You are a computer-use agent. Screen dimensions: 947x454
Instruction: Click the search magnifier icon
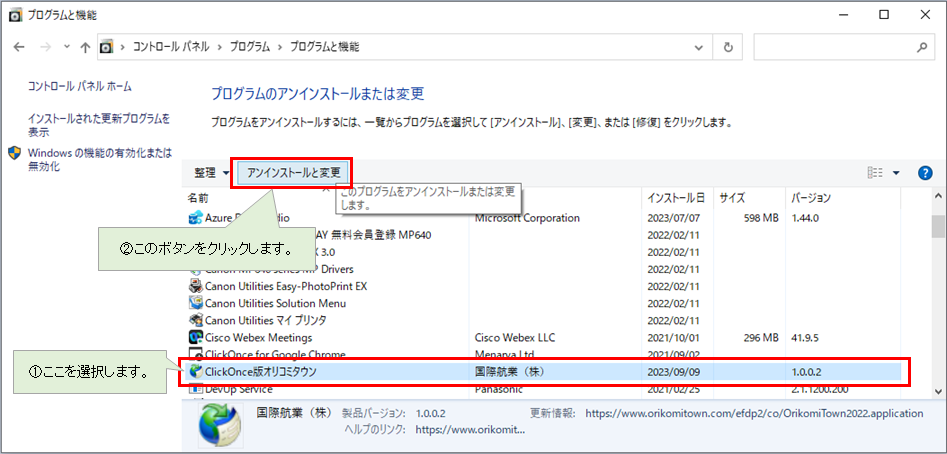922,47
